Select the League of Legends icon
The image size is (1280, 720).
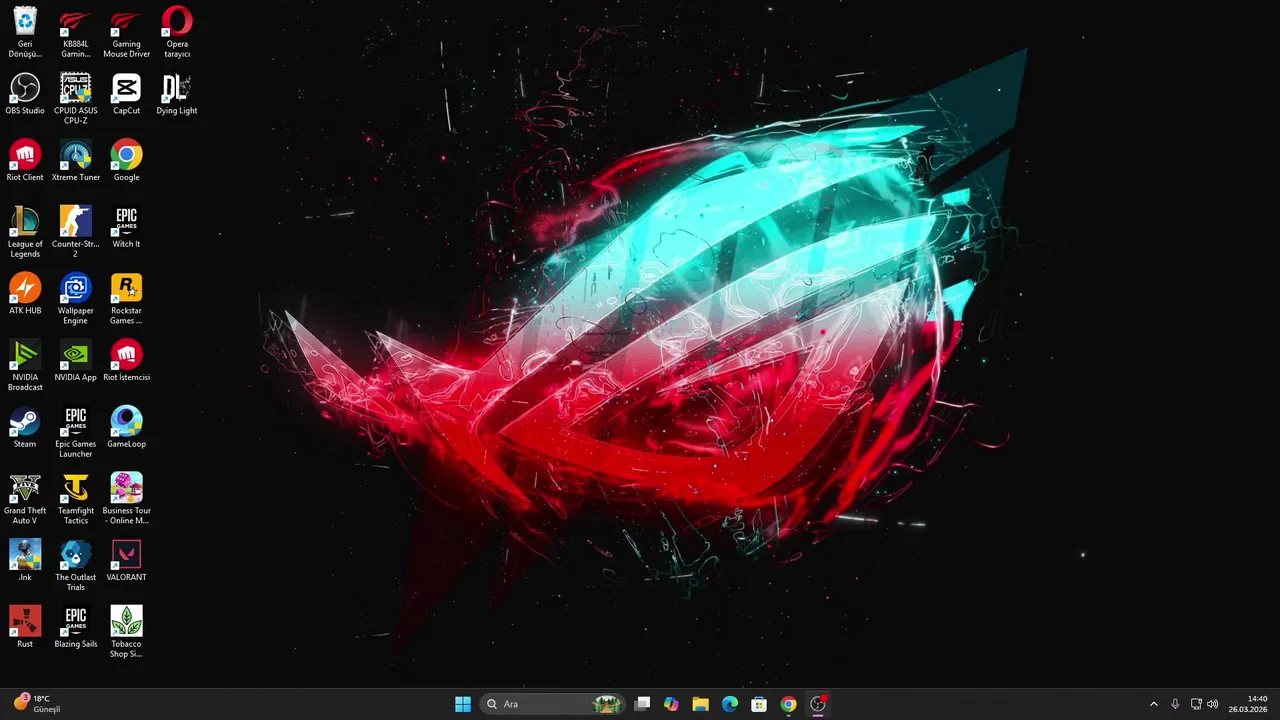pos(25,232)
